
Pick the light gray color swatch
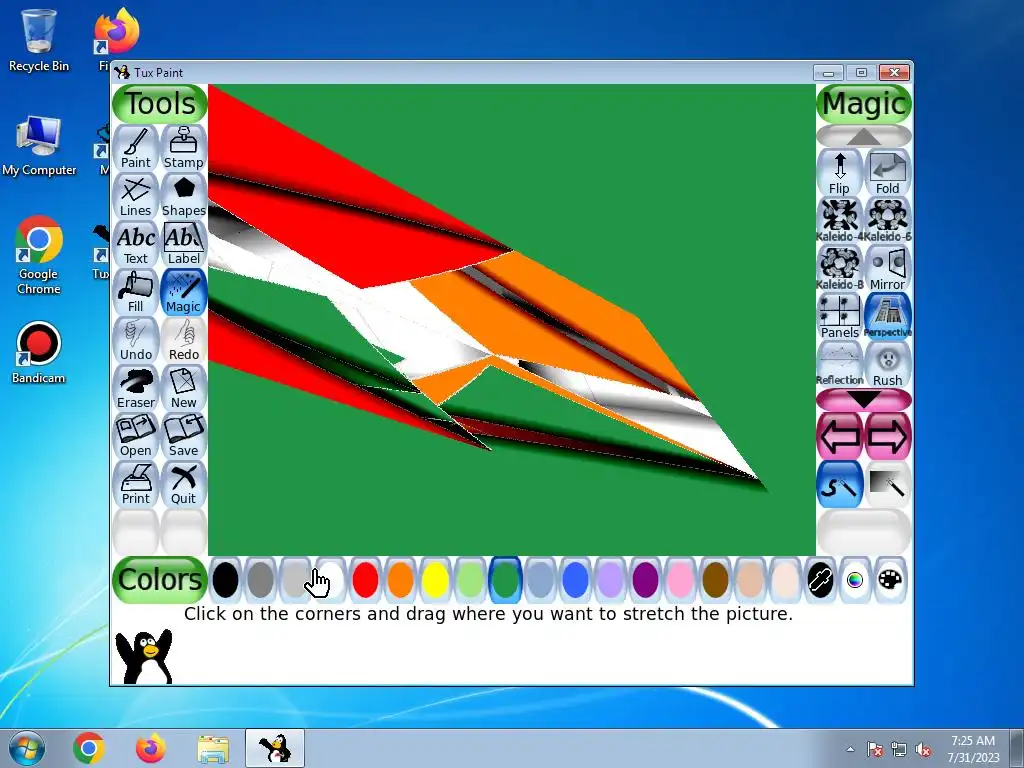295,580
